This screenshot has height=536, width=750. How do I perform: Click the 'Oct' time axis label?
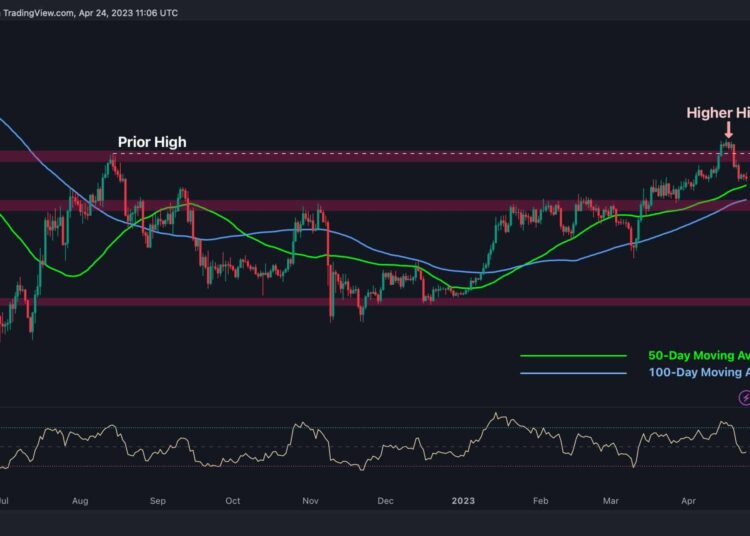[x=232, y=501]
